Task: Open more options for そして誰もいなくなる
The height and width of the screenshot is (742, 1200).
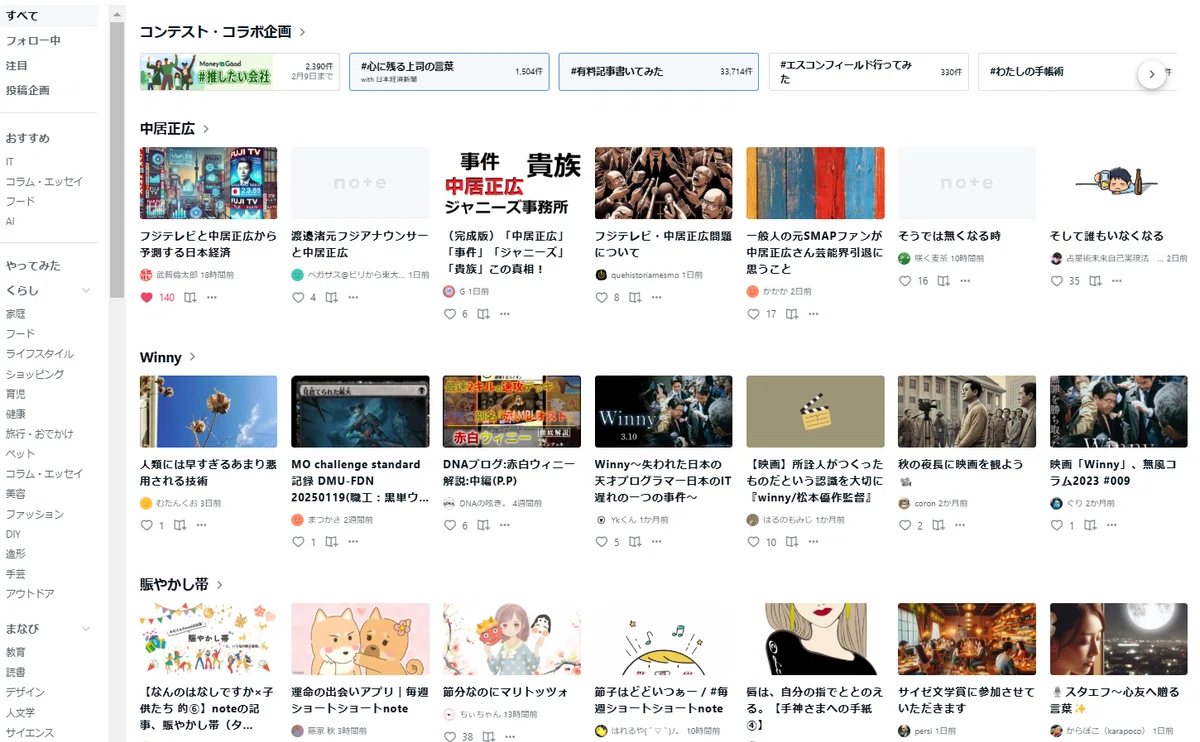Action: (x=1118, y=281)
